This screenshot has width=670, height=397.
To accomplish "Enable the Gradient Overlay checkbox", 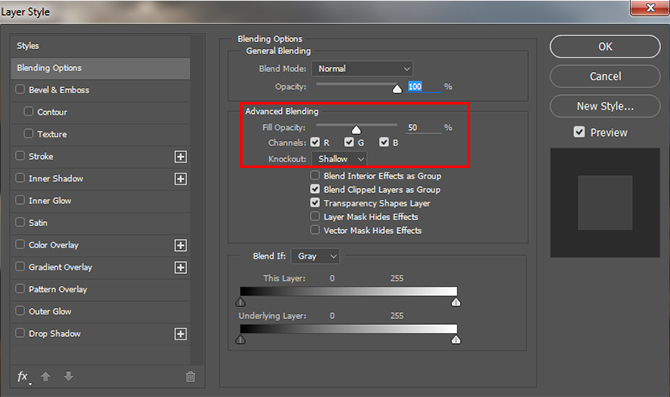I will click(20, 267).
